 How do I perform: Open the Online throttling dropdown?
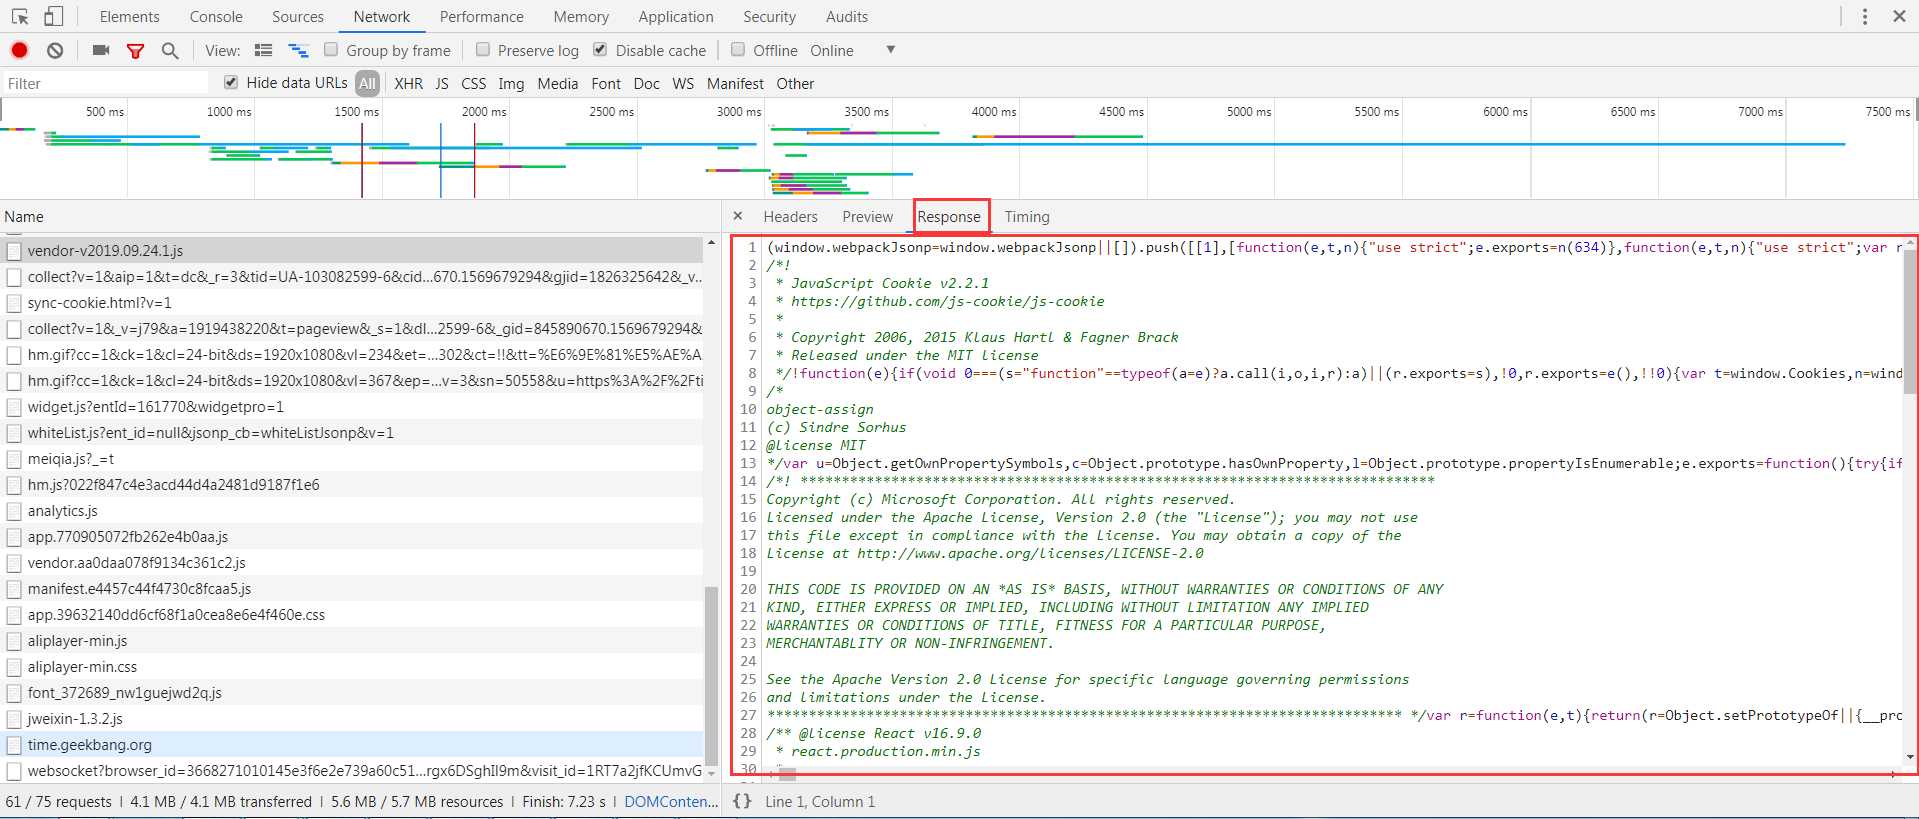(852, 50)
